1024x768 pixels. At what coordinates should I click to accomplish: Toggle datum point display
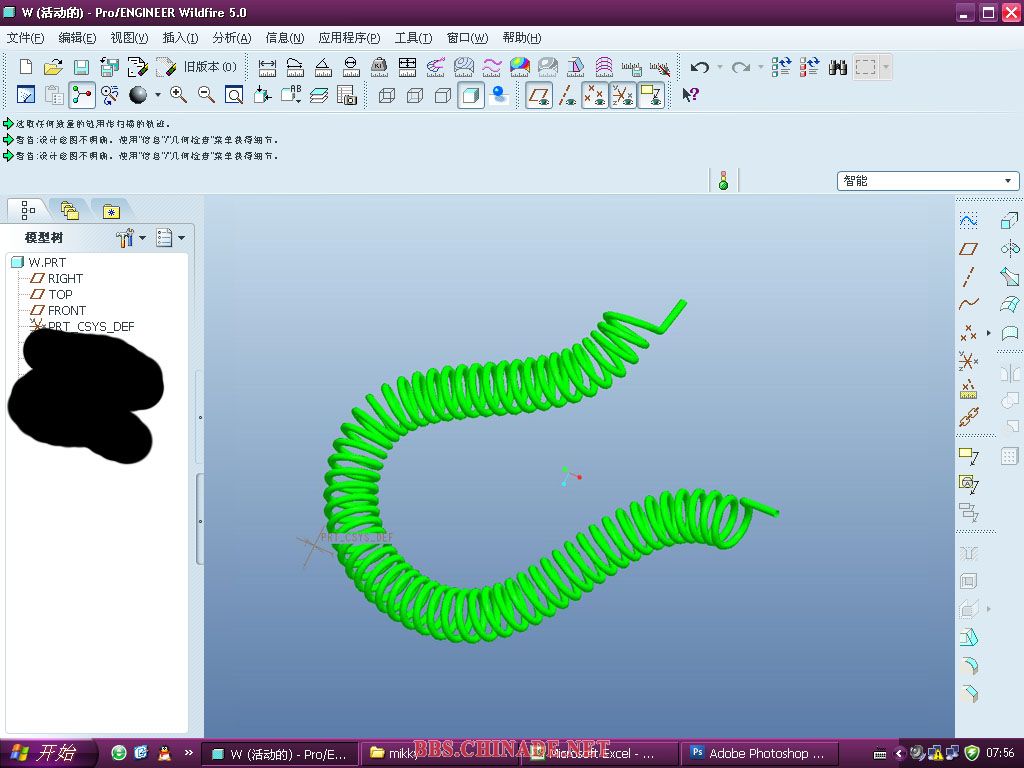click(594, 95)
